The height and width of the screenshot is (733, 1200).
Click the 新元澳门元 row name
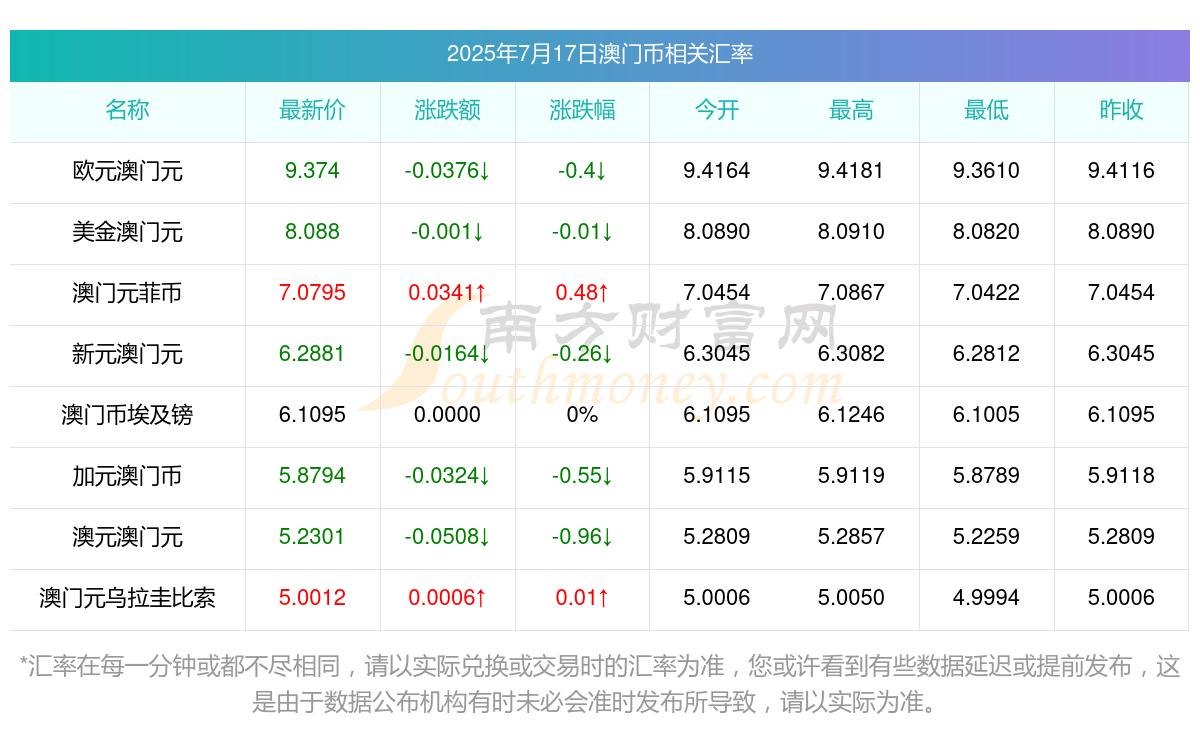pos(128,354)
